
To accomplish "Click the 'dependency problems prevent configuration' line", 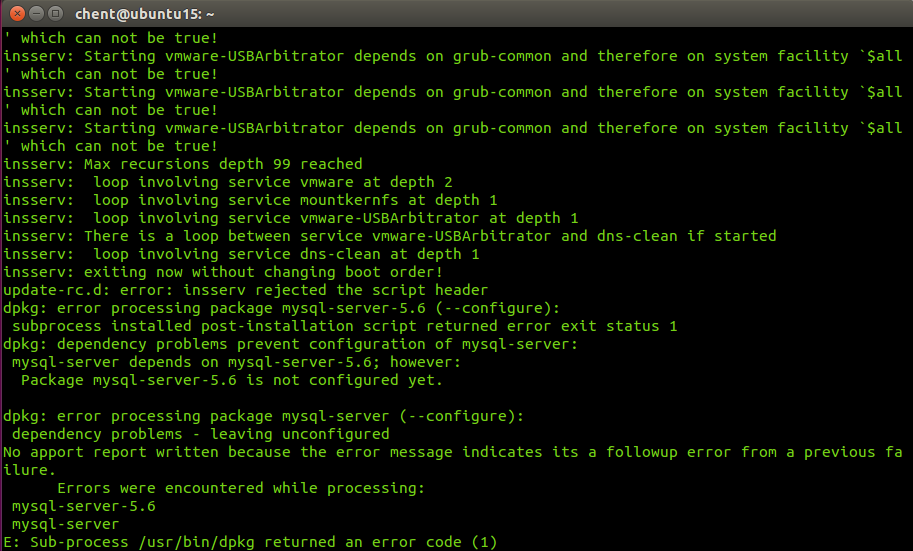I will click(x=291, y=344).
